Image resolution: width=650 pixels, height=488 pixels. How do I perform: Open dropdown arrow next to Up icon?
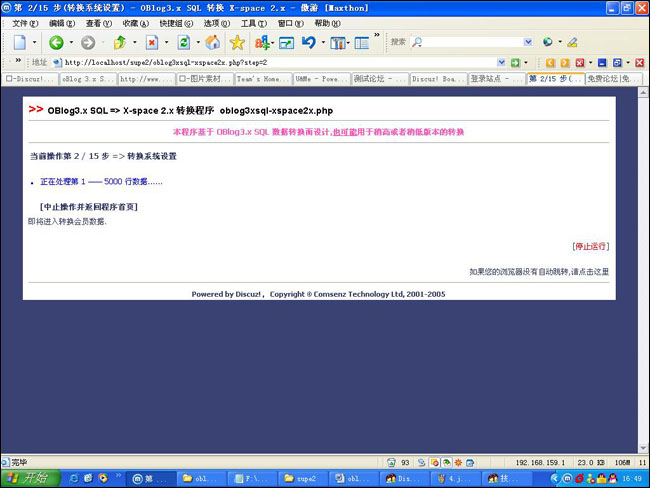[135, 42]
